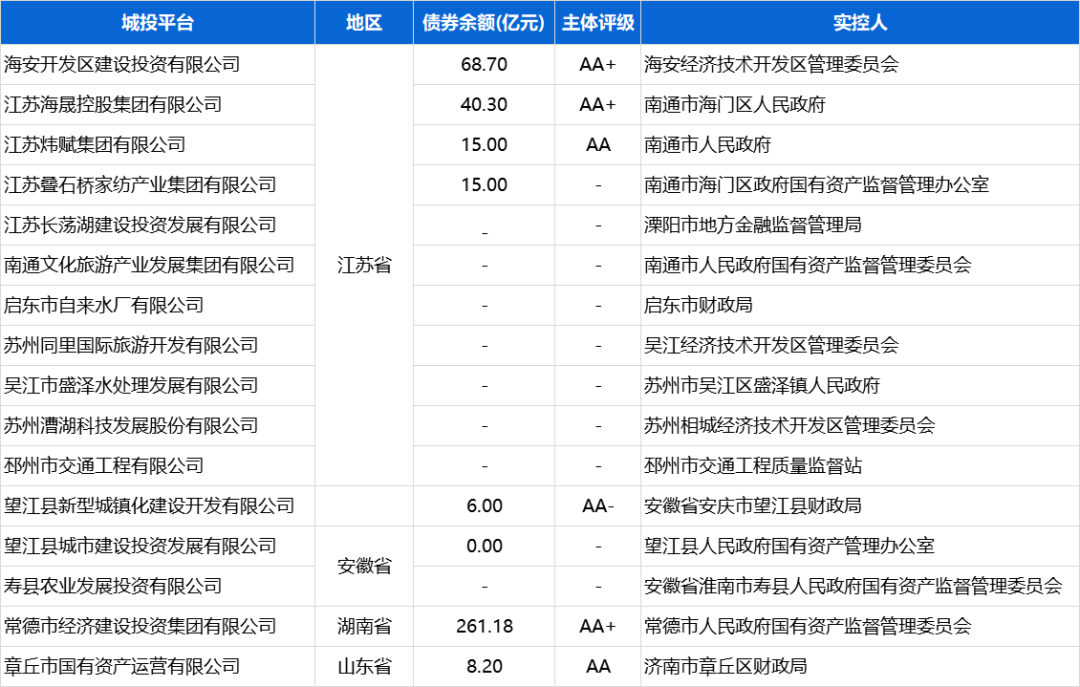This screenshot has width=1080, height=687.
Task: Click the 江苏海晟控股集团有限公司 cell
Action: click(113, 104)
